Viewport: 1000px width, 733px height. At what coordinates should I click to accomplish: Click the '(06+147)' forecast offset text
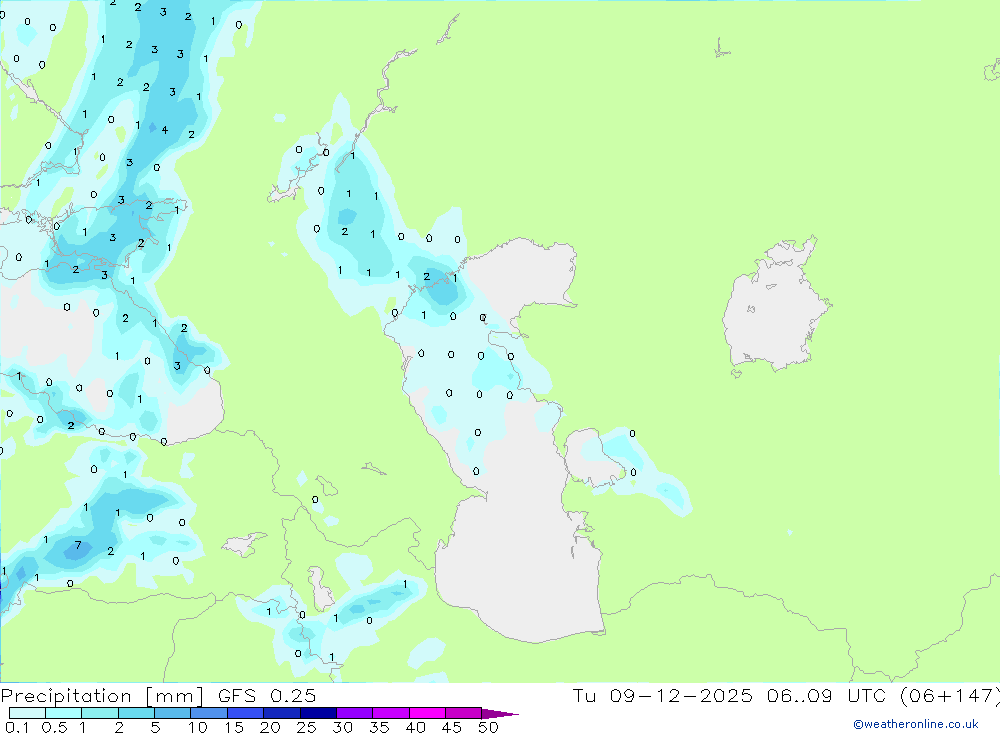[x=950, y=696]
